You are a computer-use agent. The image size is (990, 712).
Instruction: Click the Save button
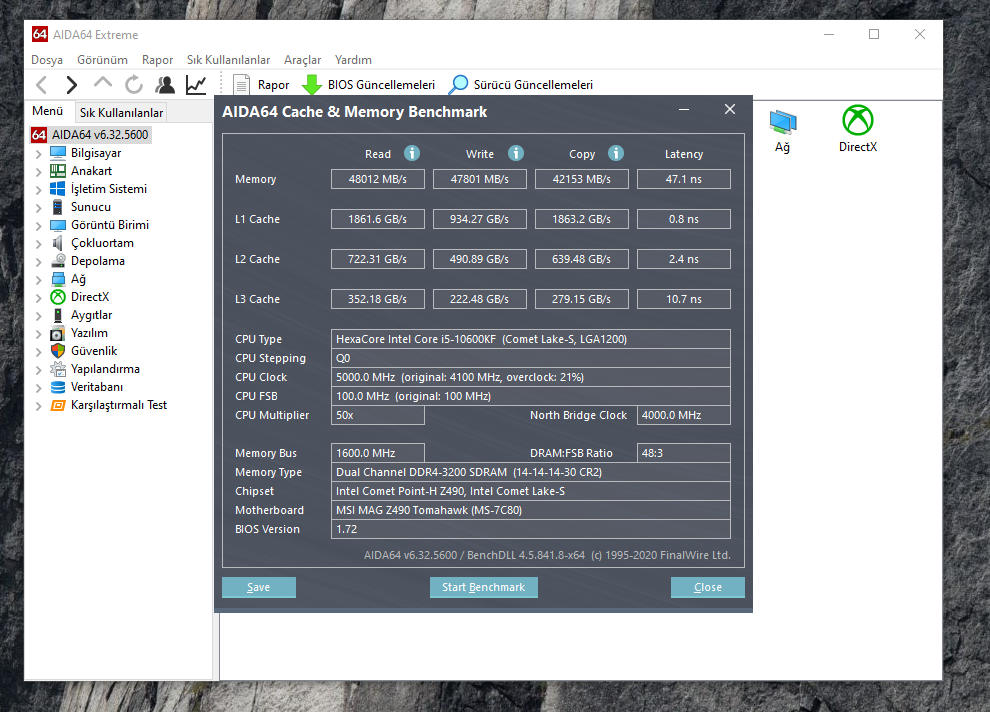(x=259, y=587)
